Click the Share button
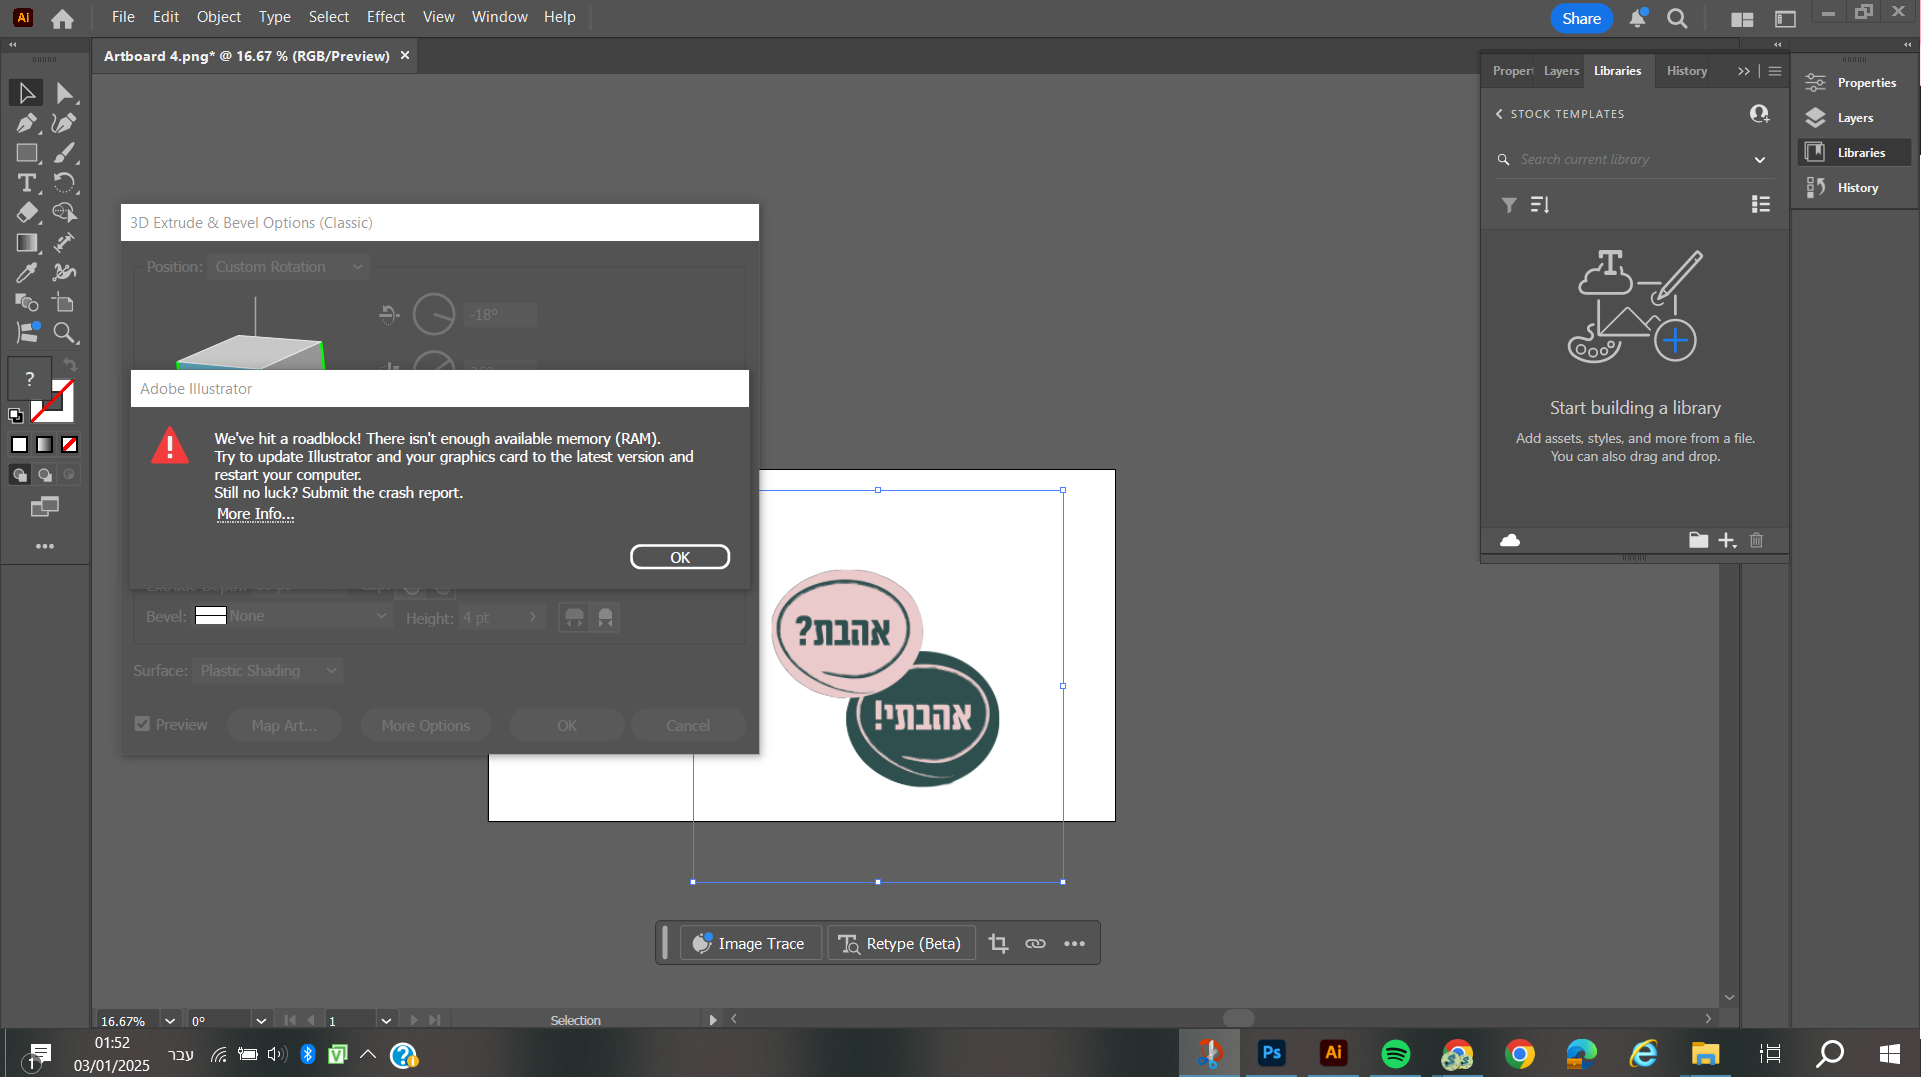1921x1077 pixels. [1581, 18]
